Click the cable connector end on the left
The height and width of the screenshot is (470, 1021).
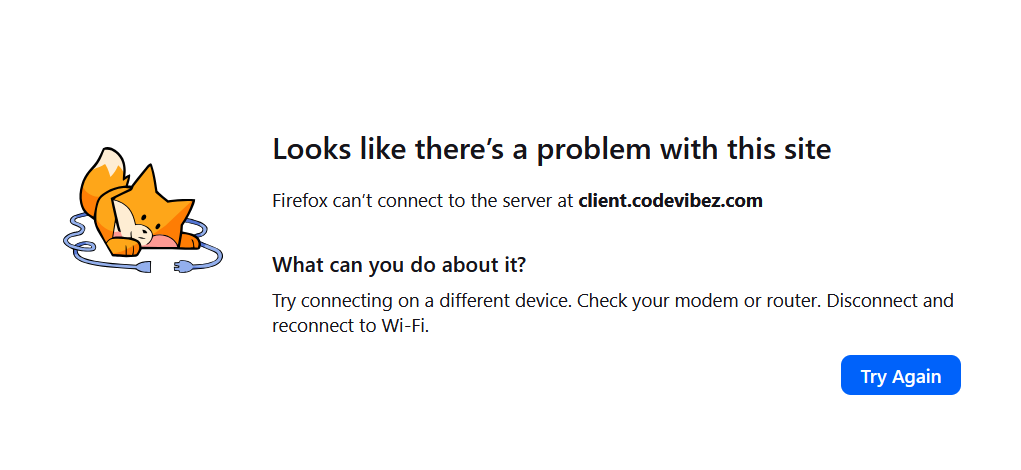tap(146, 267)
